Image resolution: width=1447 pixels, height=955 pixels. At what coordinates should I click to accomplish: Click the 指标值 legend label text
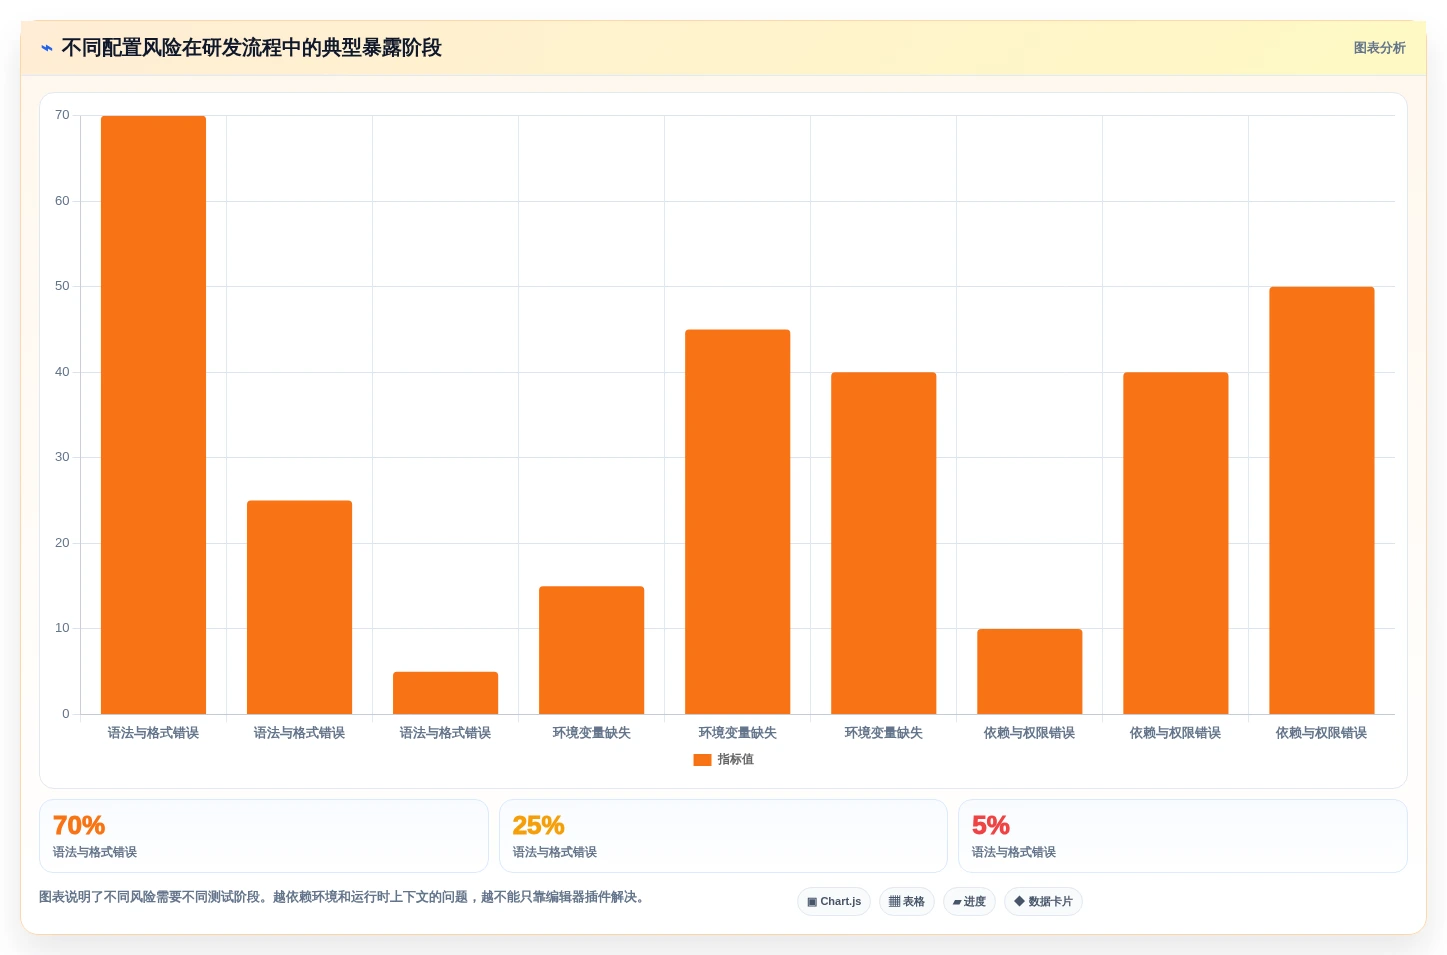735,760
